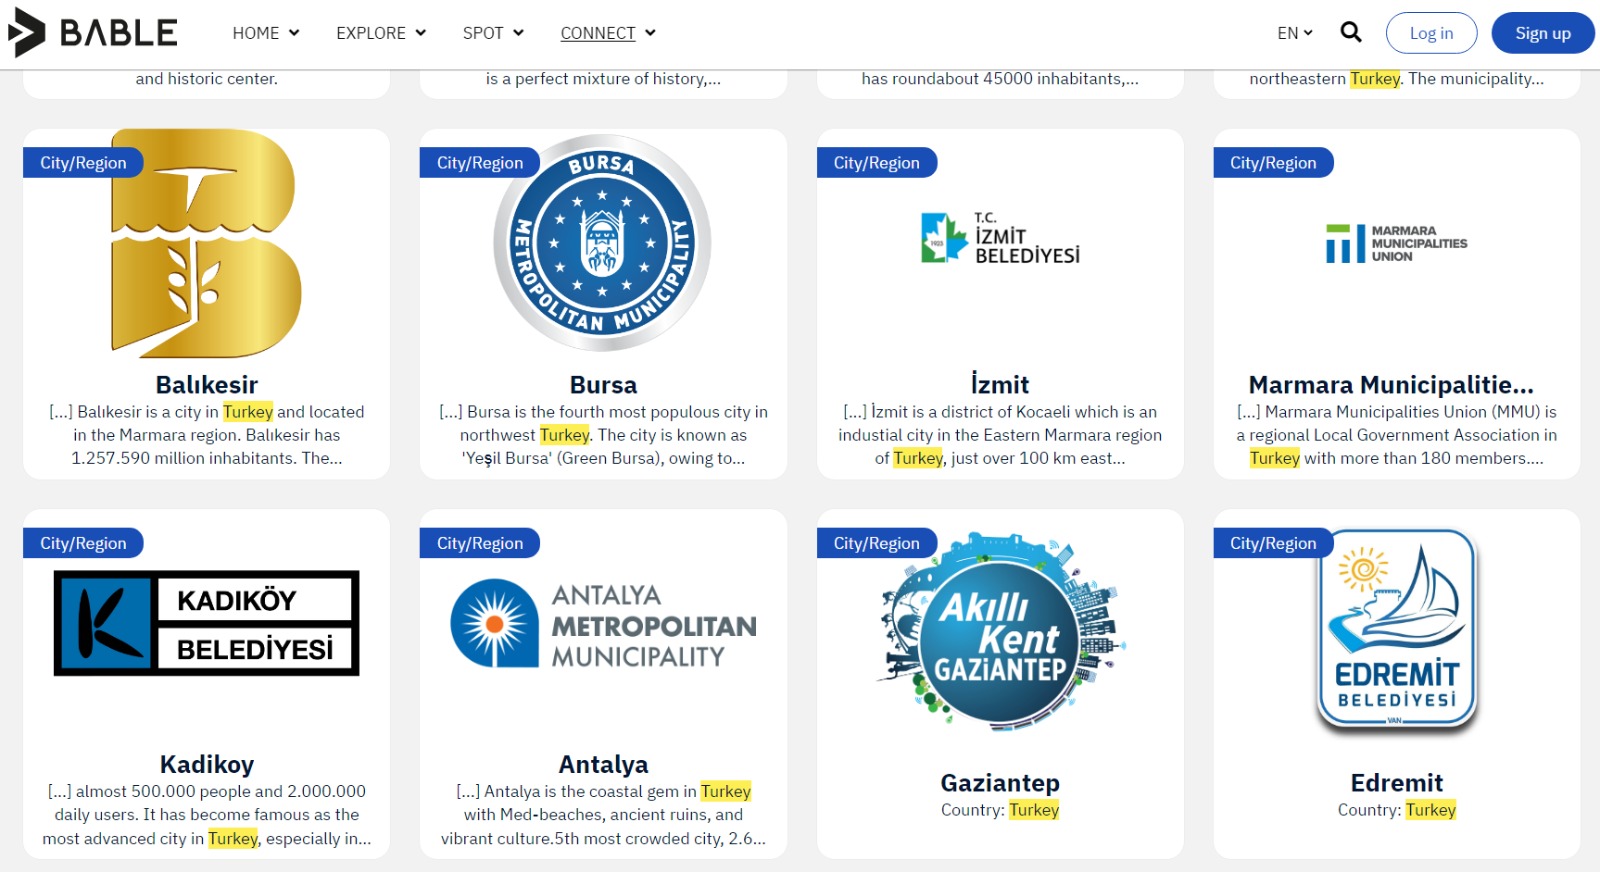The image size is (1600, 872).
Task: Click 'and historic center.' text
Action: pos(206,79)
